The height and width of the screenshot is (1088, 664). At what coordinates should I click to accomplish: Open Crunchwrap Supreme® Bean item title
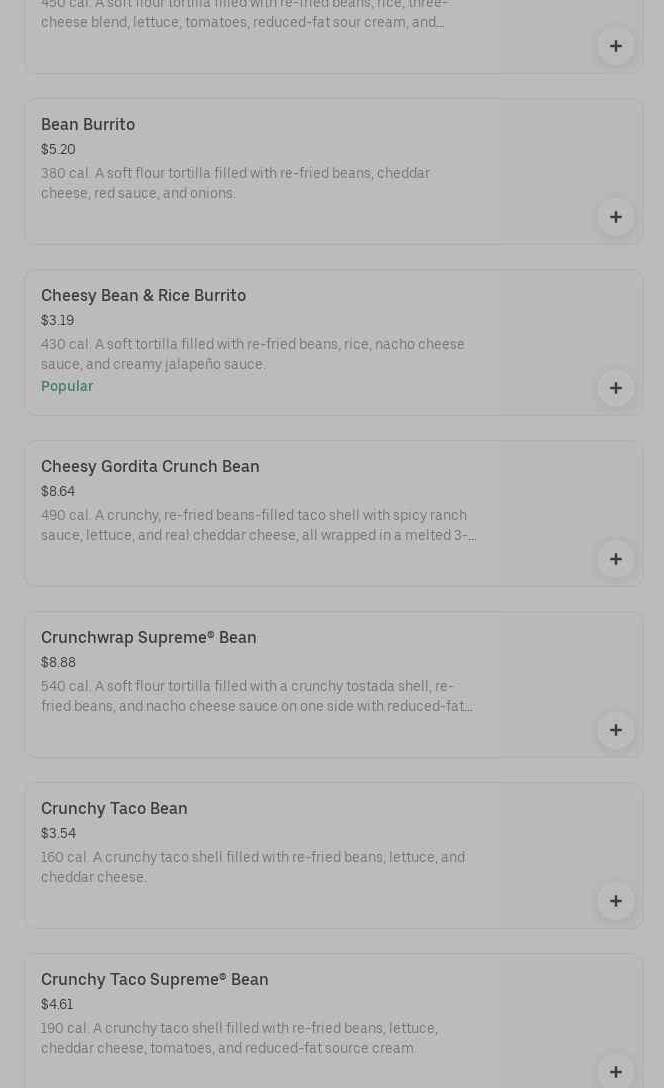[x=149, y=638]
